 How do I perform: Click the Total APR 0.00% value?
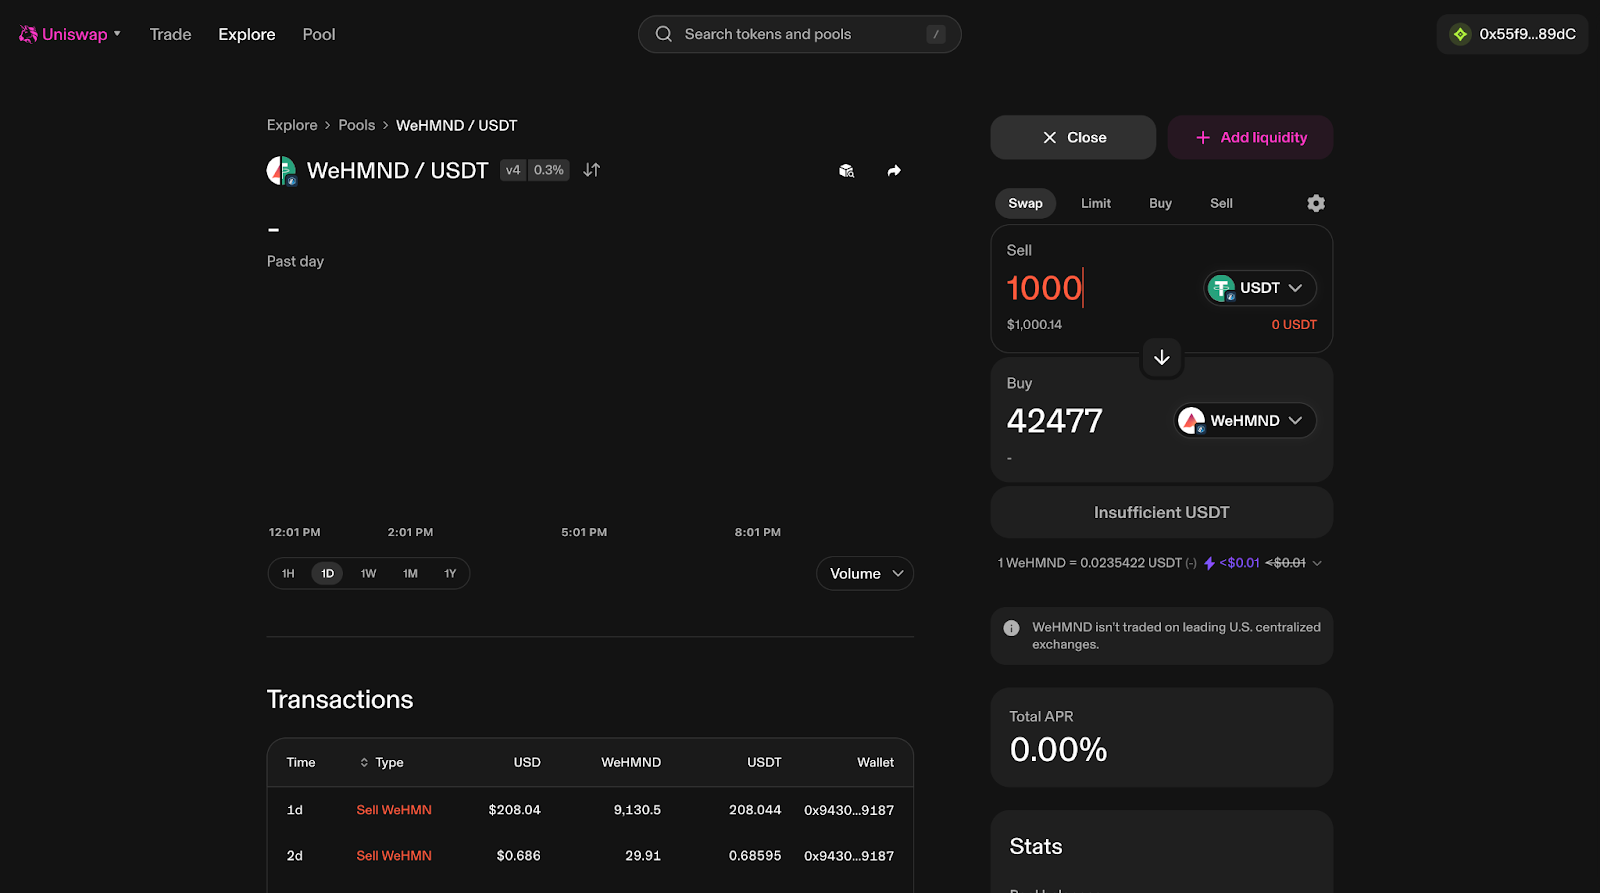tap(1058, 750)
